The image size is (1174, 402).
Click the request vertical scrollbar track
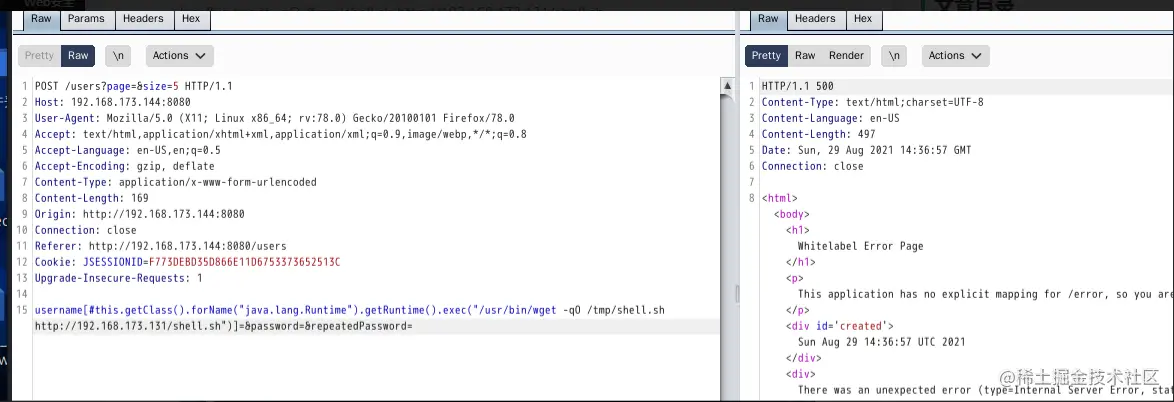click(x=727, y=247)
